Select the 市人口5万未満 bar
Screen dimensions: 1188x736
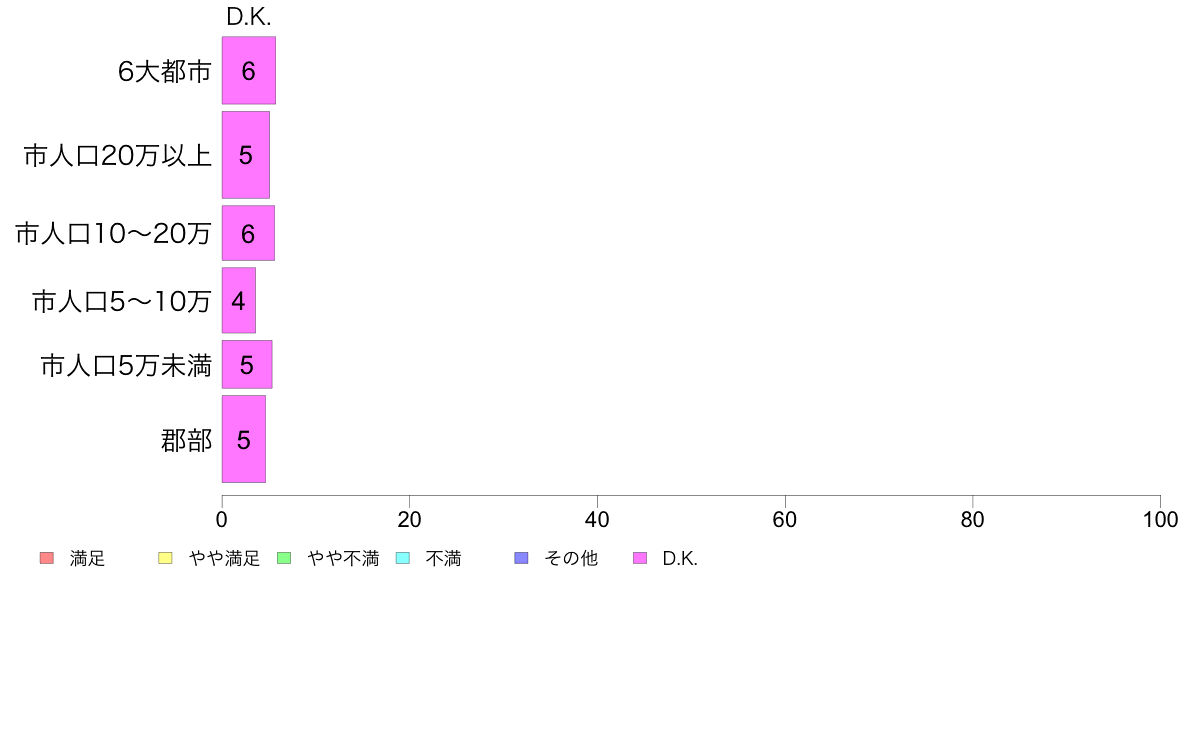(x=247, y=365)
